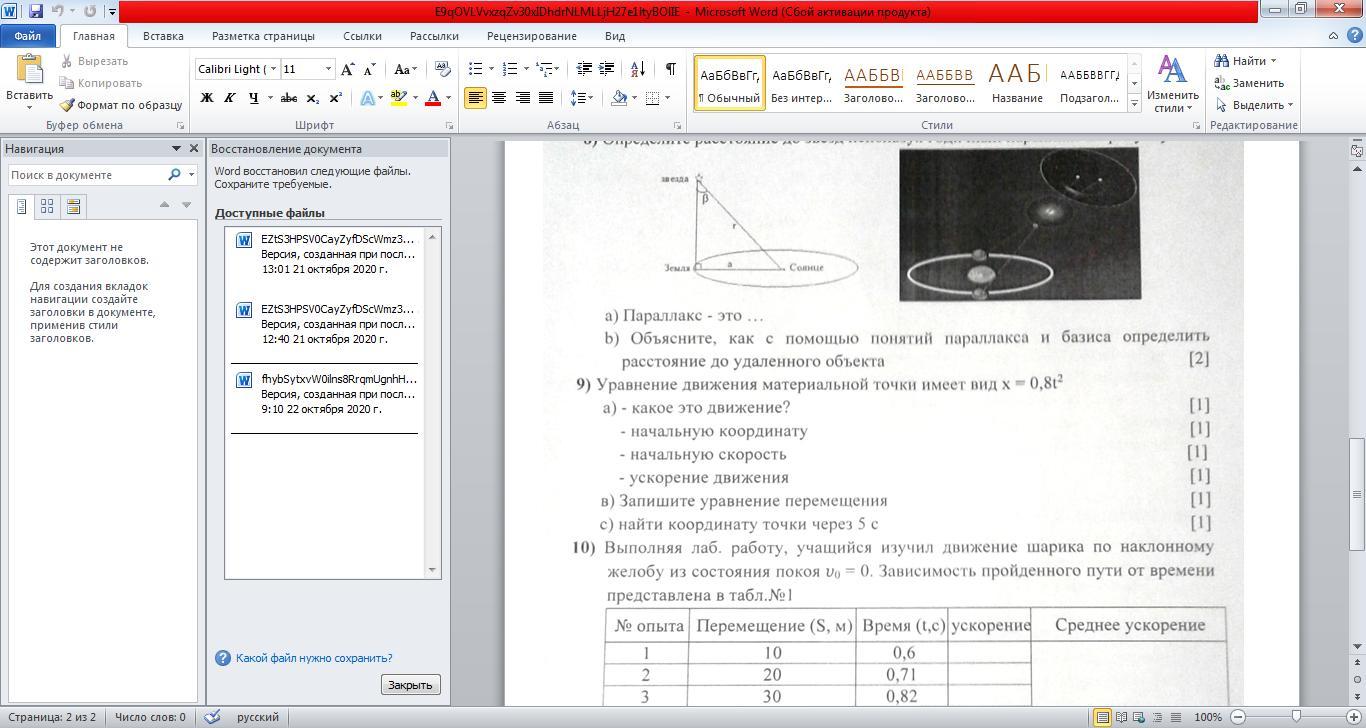
Task: Apply strikethrough formatting to text
Action: click(289, 98)
